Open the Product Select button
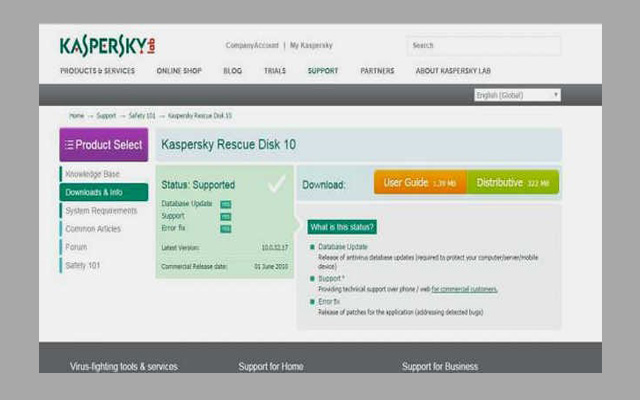 (x=104, y=144)
